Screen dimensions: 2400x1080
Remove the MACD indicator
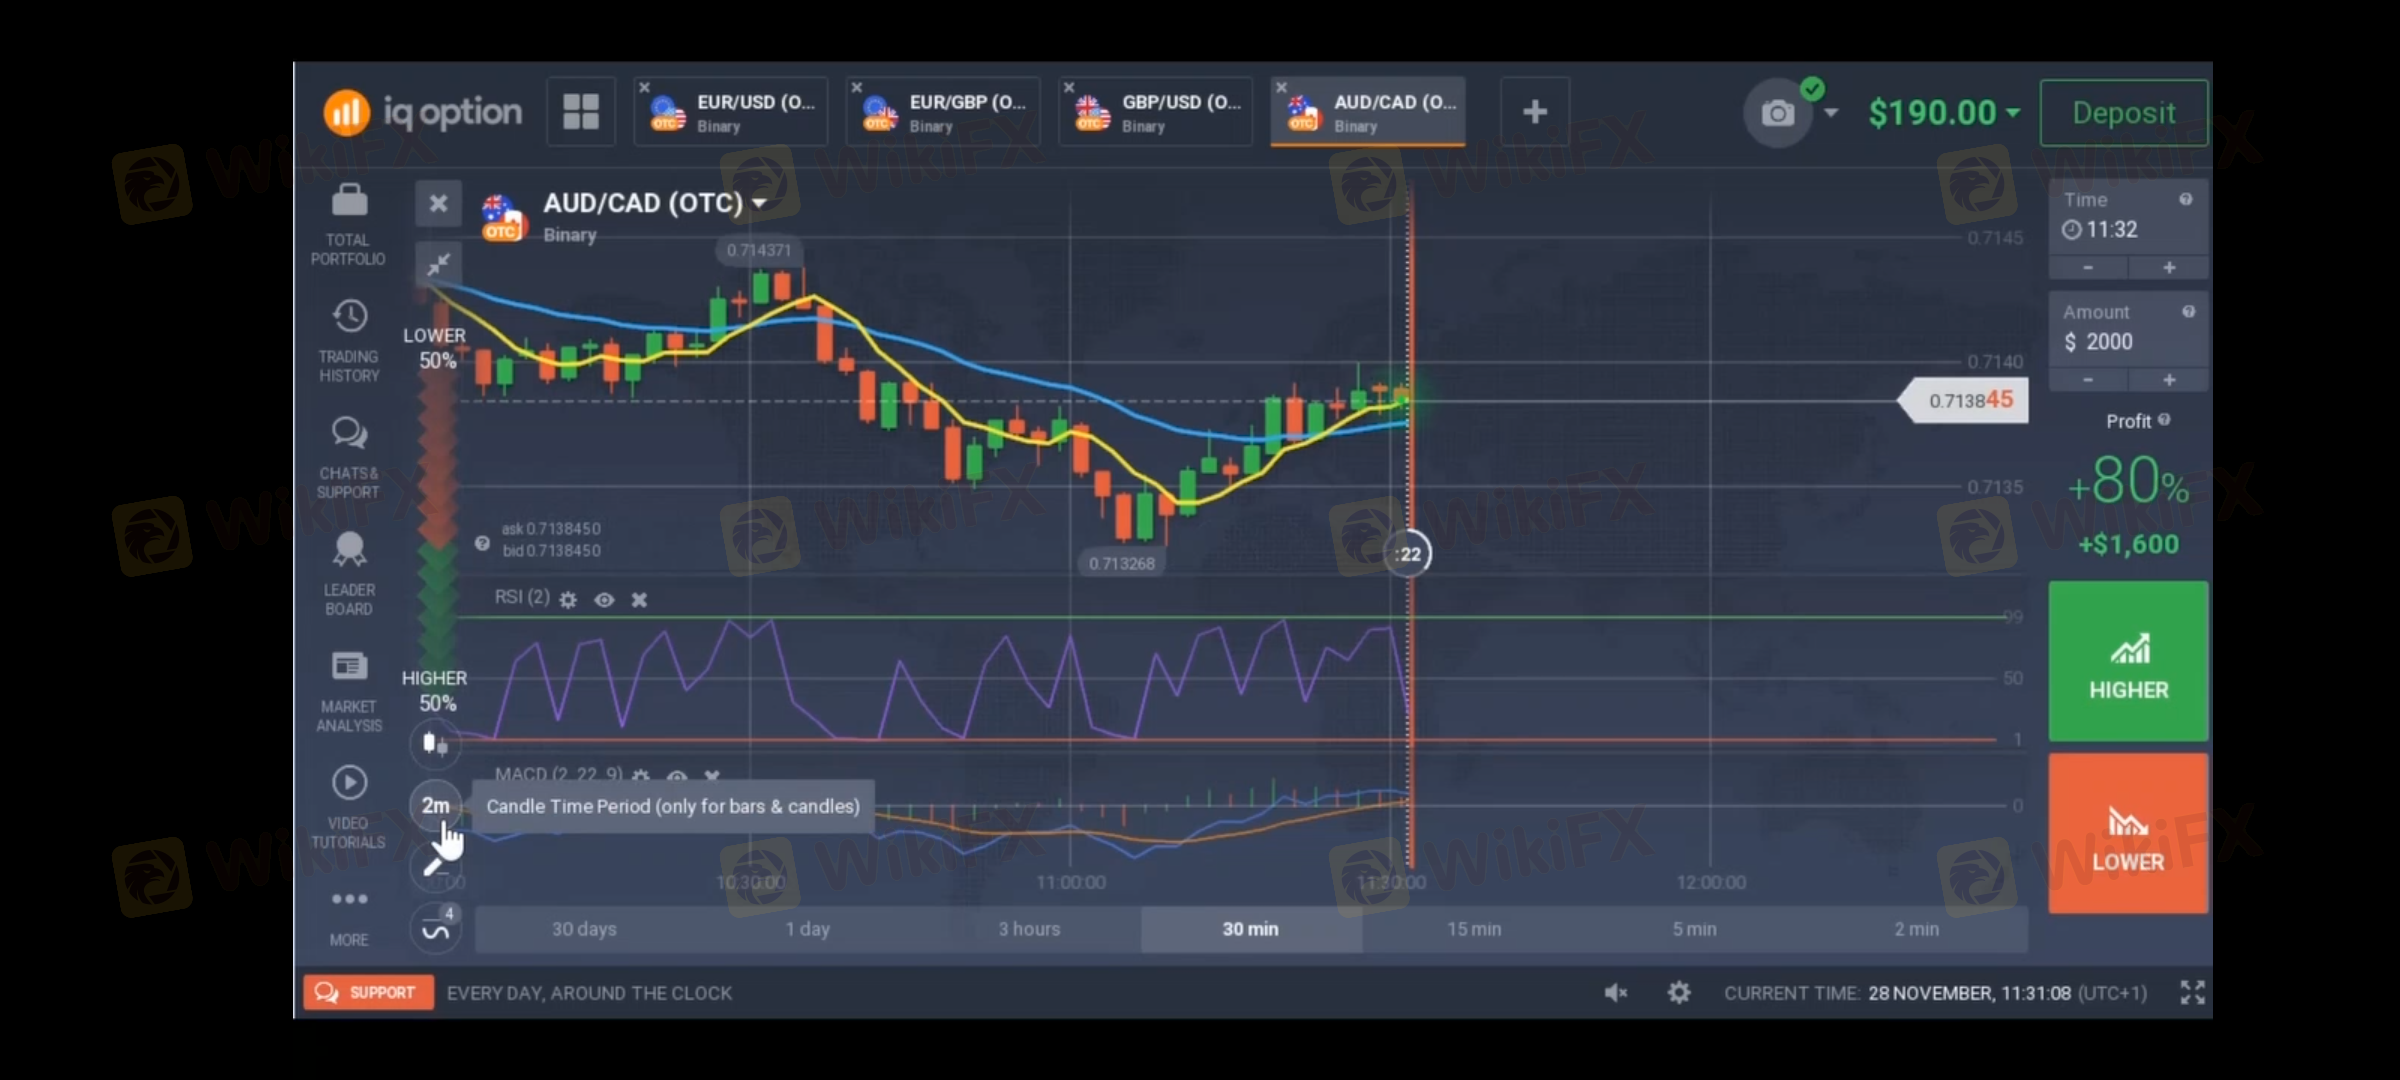[x=711, y=776]
